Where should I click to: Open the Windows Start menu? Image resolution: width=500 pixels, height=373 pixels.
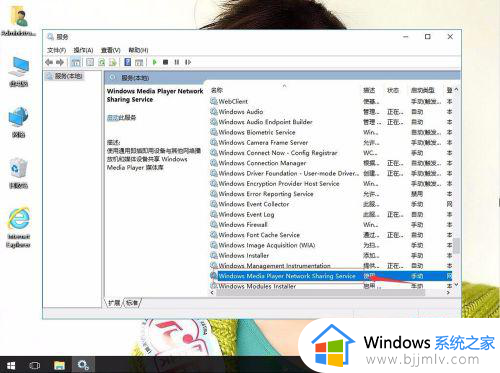pyautogui.click(x=11, y=365)
